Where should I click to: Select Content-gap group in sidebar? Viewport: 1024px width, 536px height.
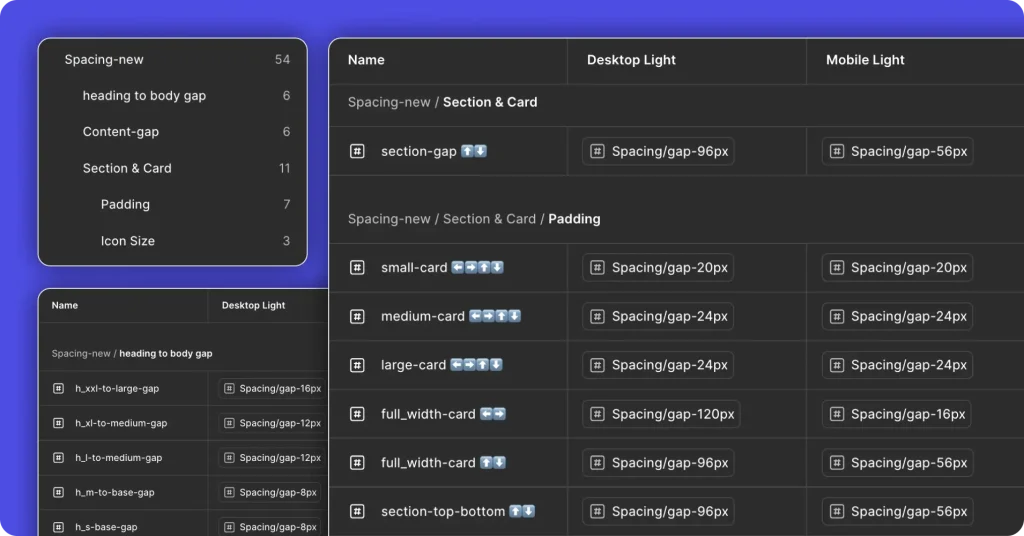172,132
